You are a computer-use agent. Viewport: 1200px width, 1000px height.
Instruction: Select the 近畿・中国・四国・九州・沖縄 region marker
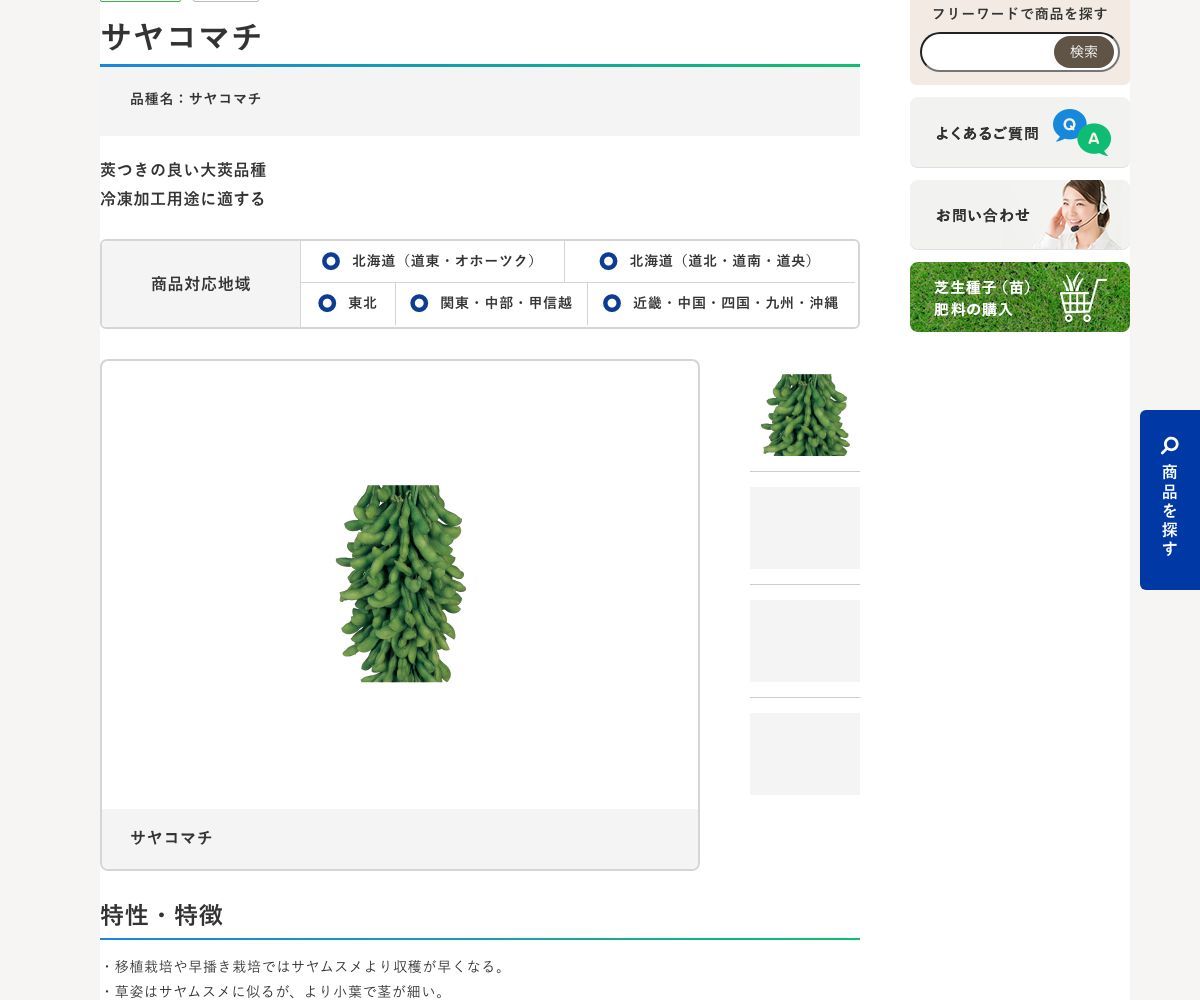pos(612,303)
